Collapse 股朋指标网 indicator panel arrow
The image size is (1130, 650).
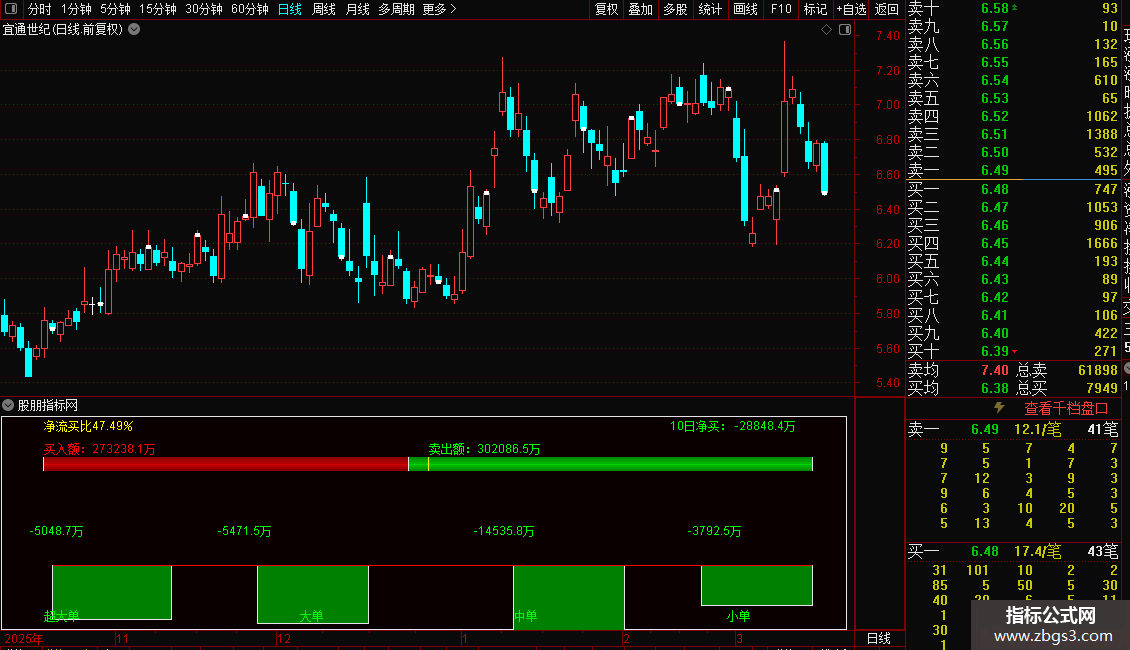(8, 405)
